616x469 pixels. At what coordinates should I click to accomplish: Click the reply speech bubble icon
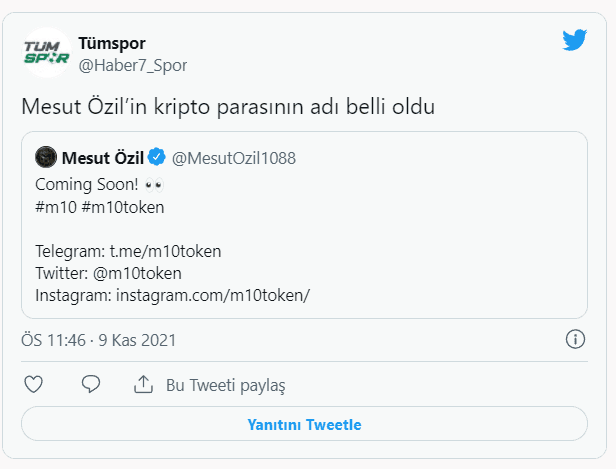(91, 384)
